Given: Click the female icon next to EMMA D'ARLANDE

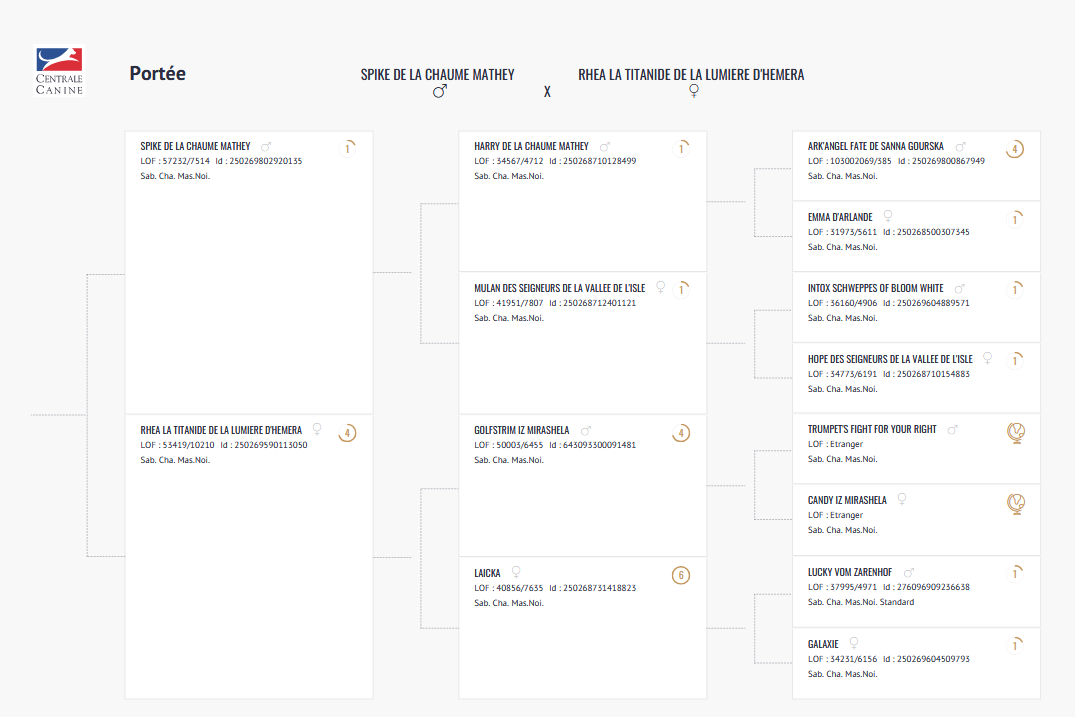Looking at the screenshot, I should (x=887, y=216).
